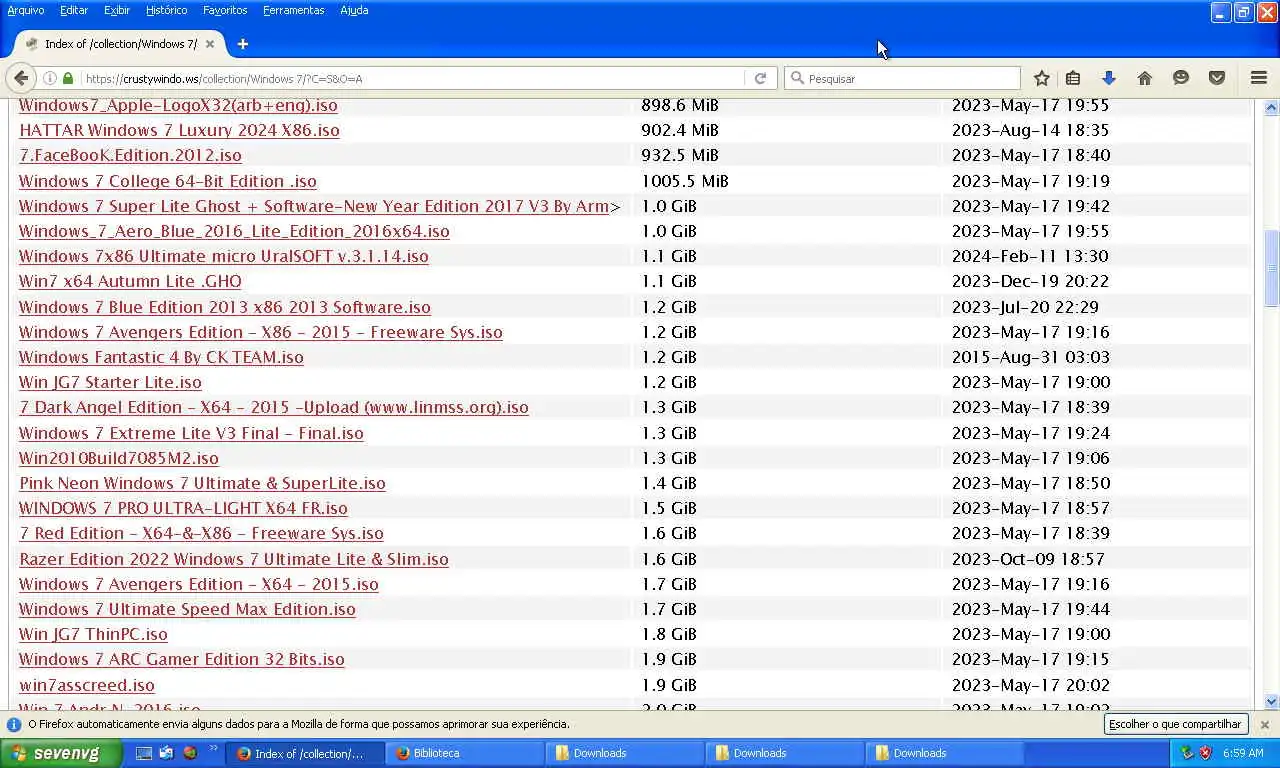1280x768 pixels.
Task: Open the site information icon in address bar
Action: pyautogui.click(x=49, y=78)
